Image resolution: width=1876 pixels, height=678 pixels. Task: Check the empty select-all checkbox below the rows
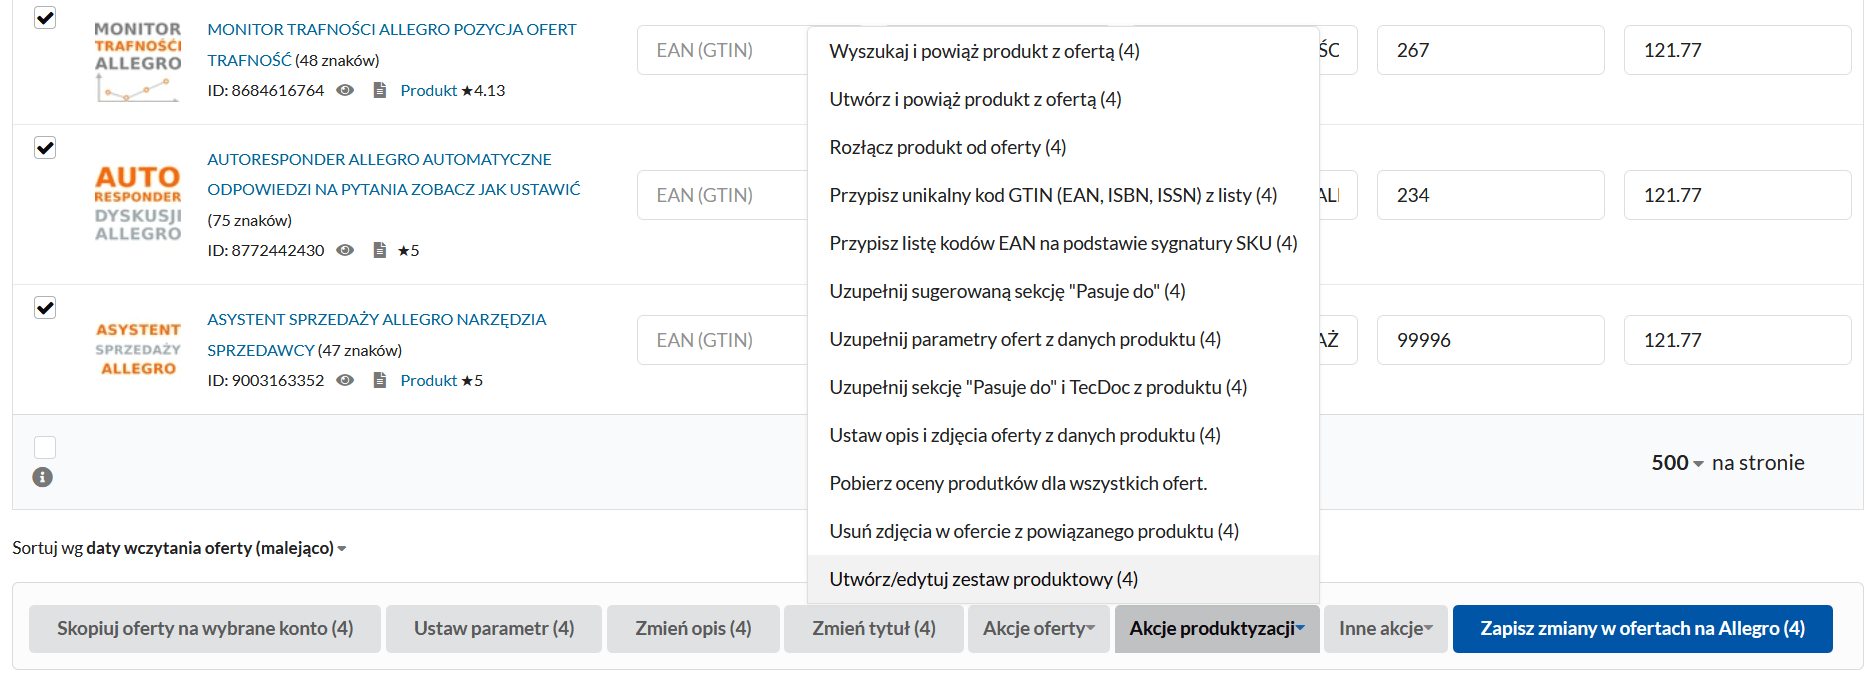pyautogui.click(x=44, y=447)
